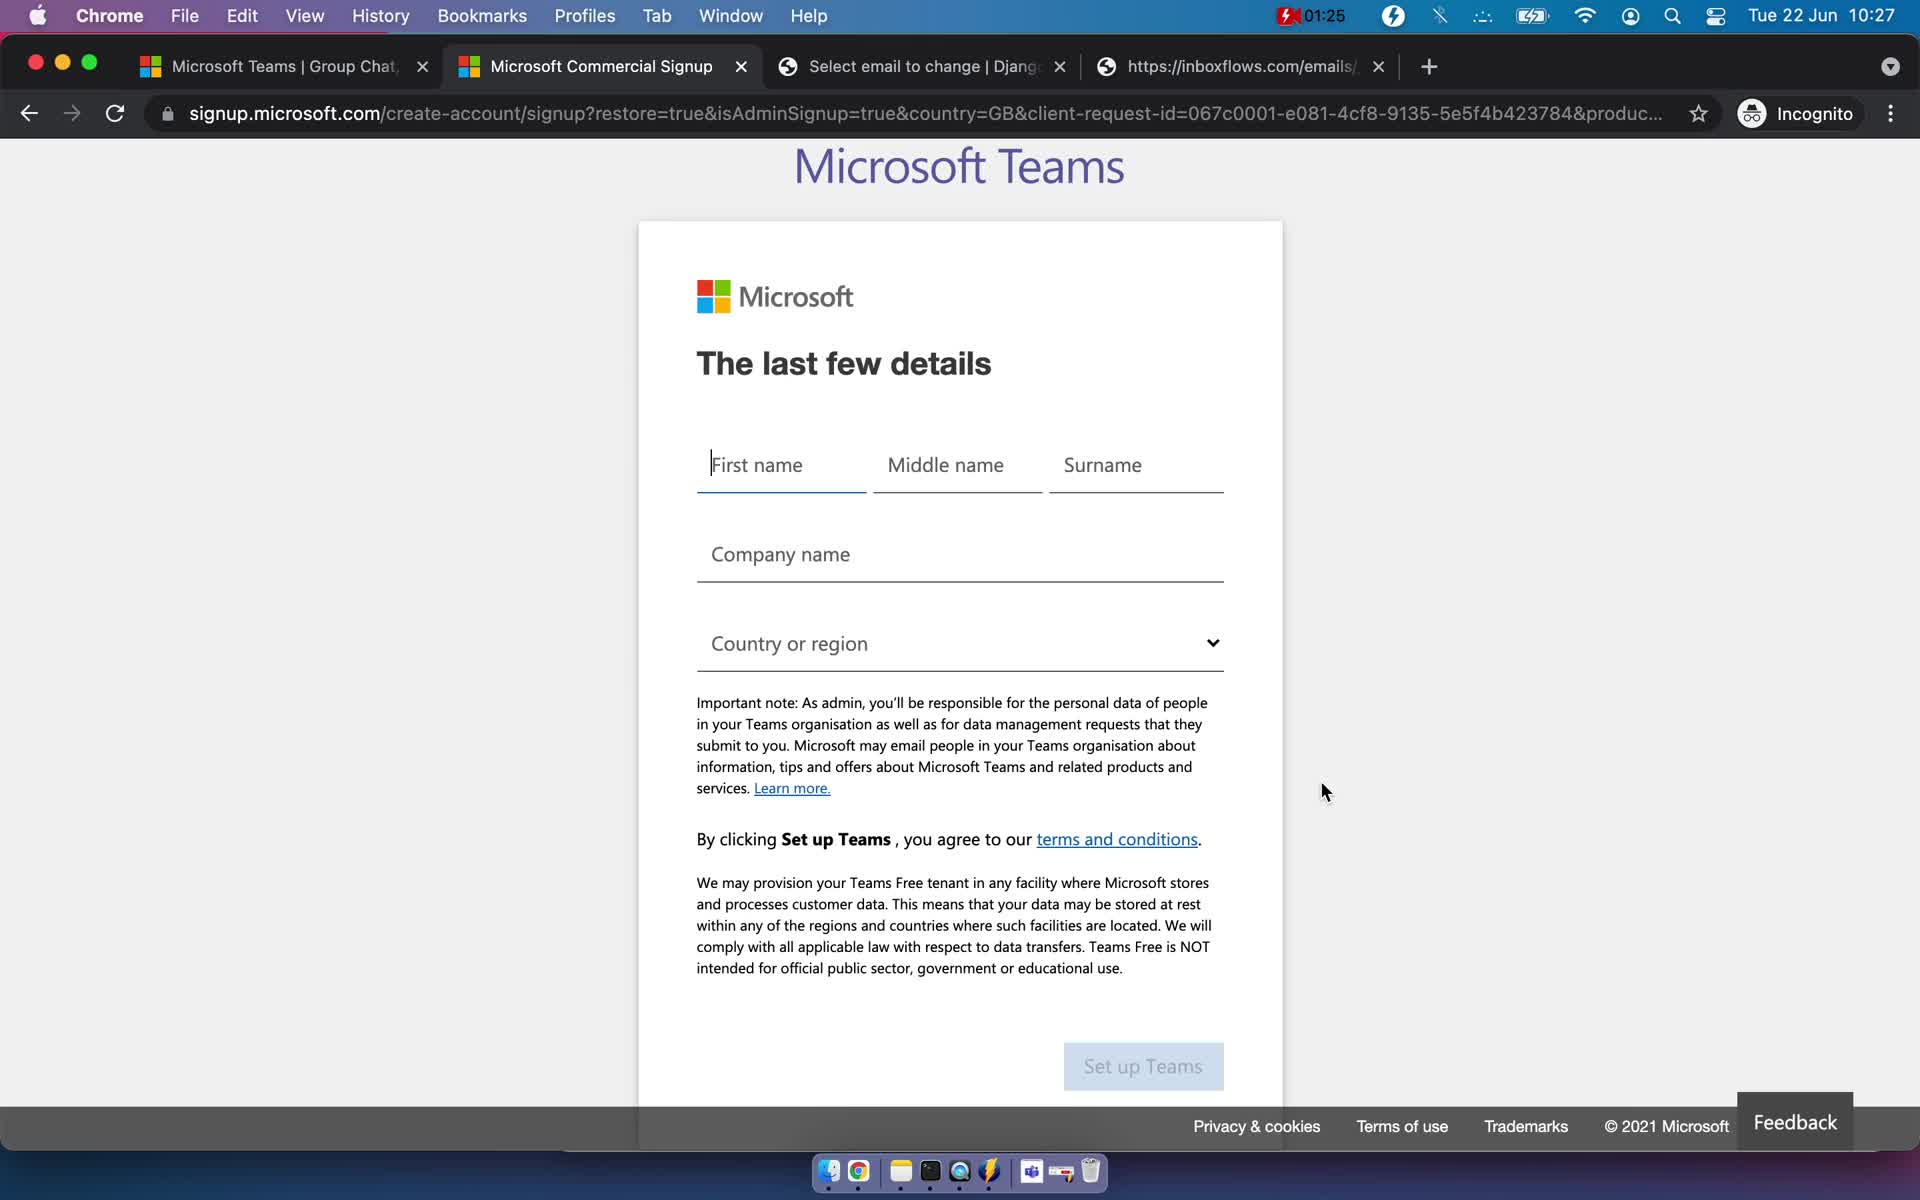Click the lightning bolt menu bar icon
Screen dimensions: 1920x1200
[1393, 16]
